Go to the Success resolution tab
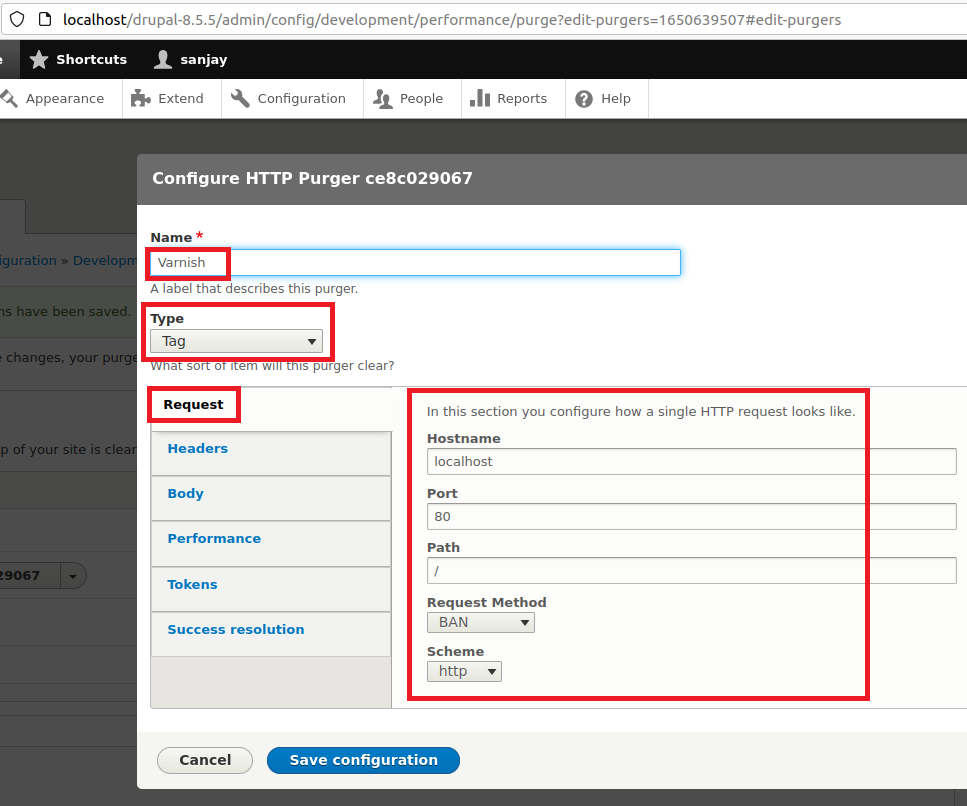 [236, 630]
